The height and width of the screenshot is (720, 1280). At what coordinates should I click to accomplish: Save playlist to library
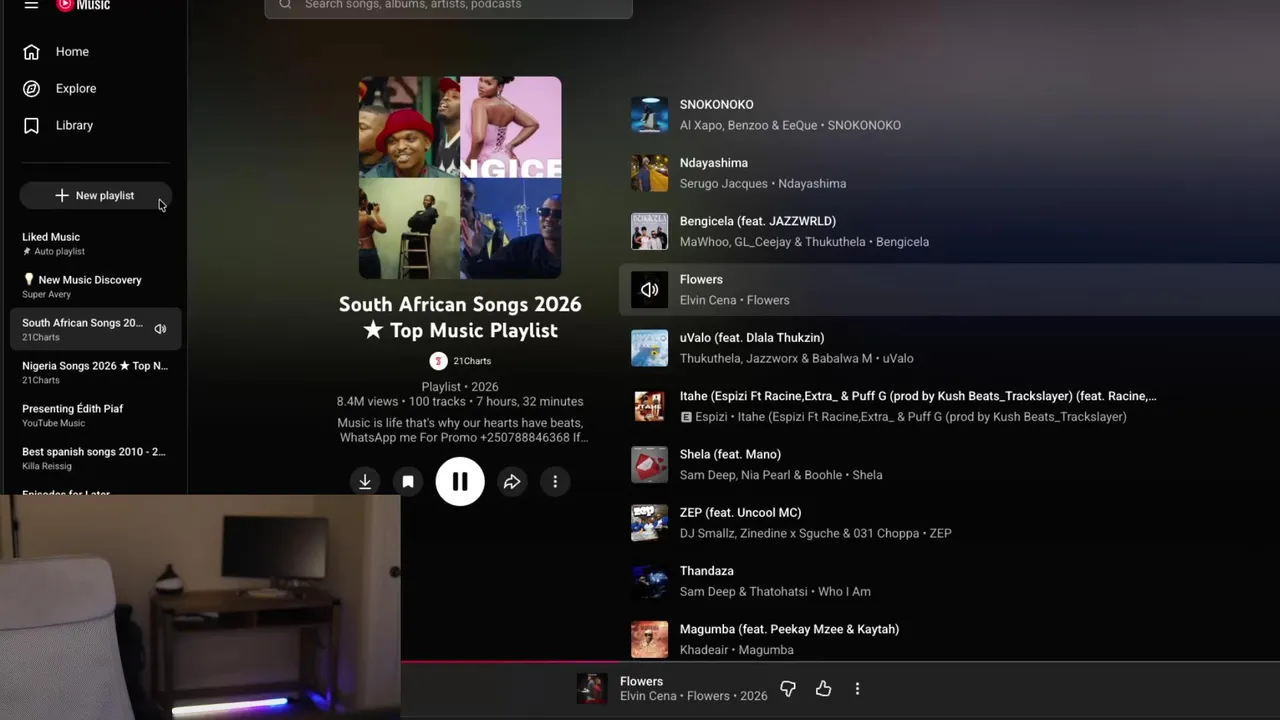[x=408, y=482]
